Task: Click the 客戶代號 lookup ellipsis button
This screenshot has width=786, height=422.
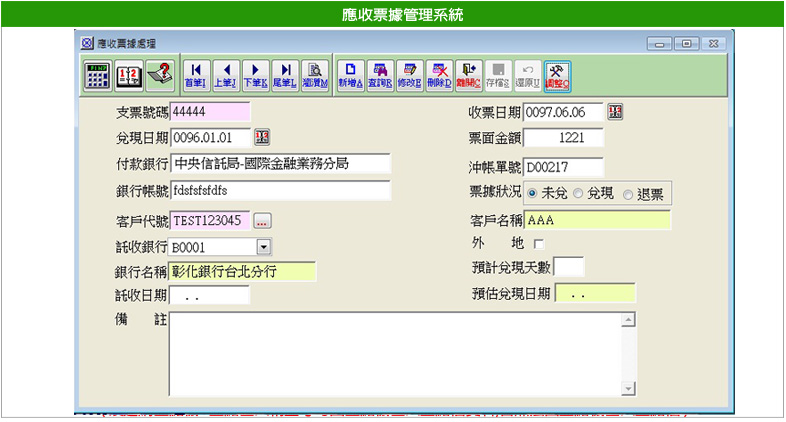Action: coord(263,220)
